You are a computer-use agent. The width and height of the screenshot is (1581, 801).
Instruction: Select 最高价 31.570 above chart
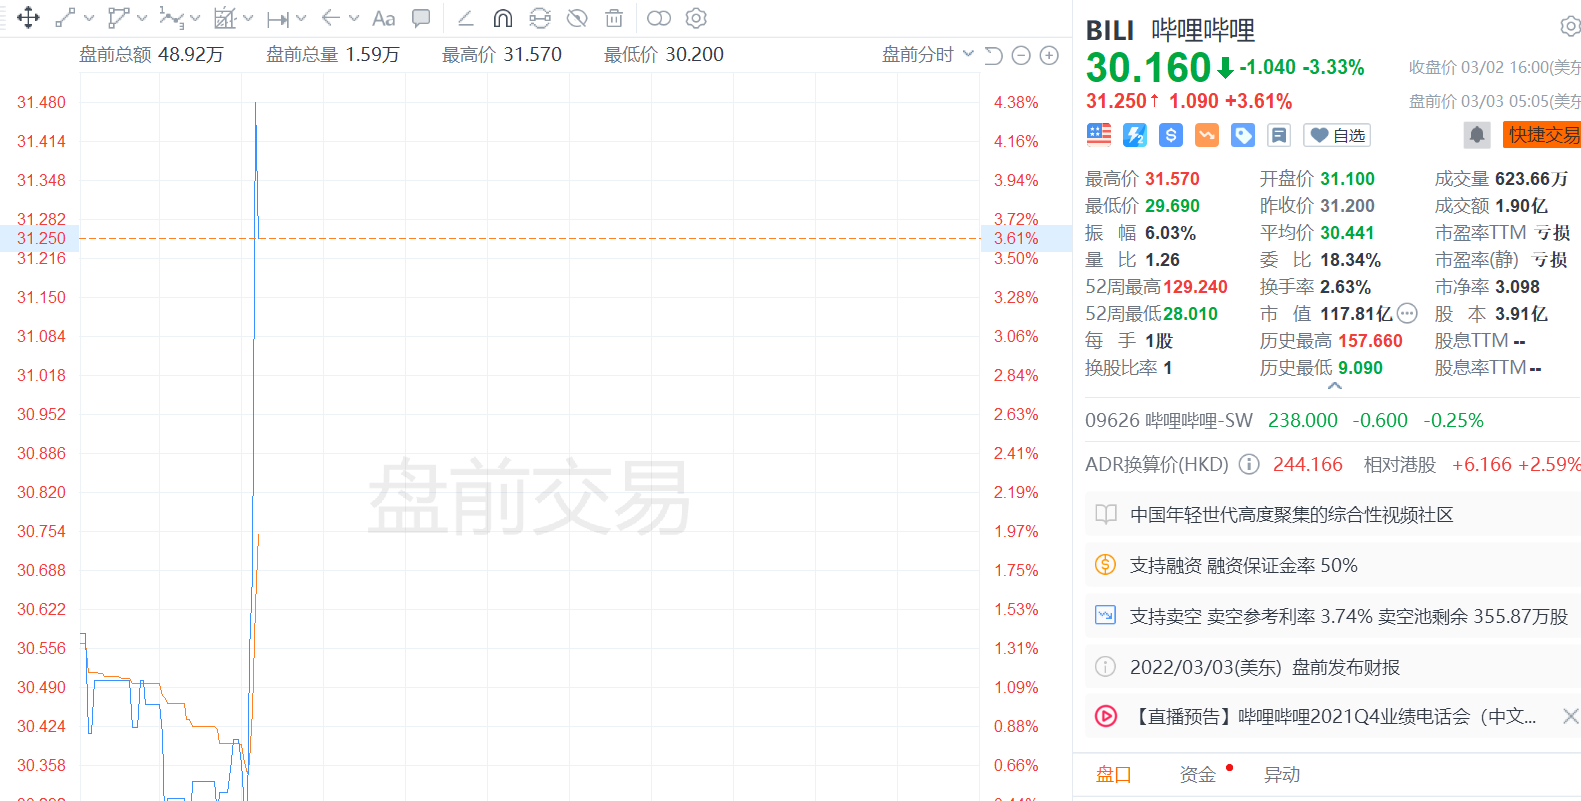(x=502, y=54)
